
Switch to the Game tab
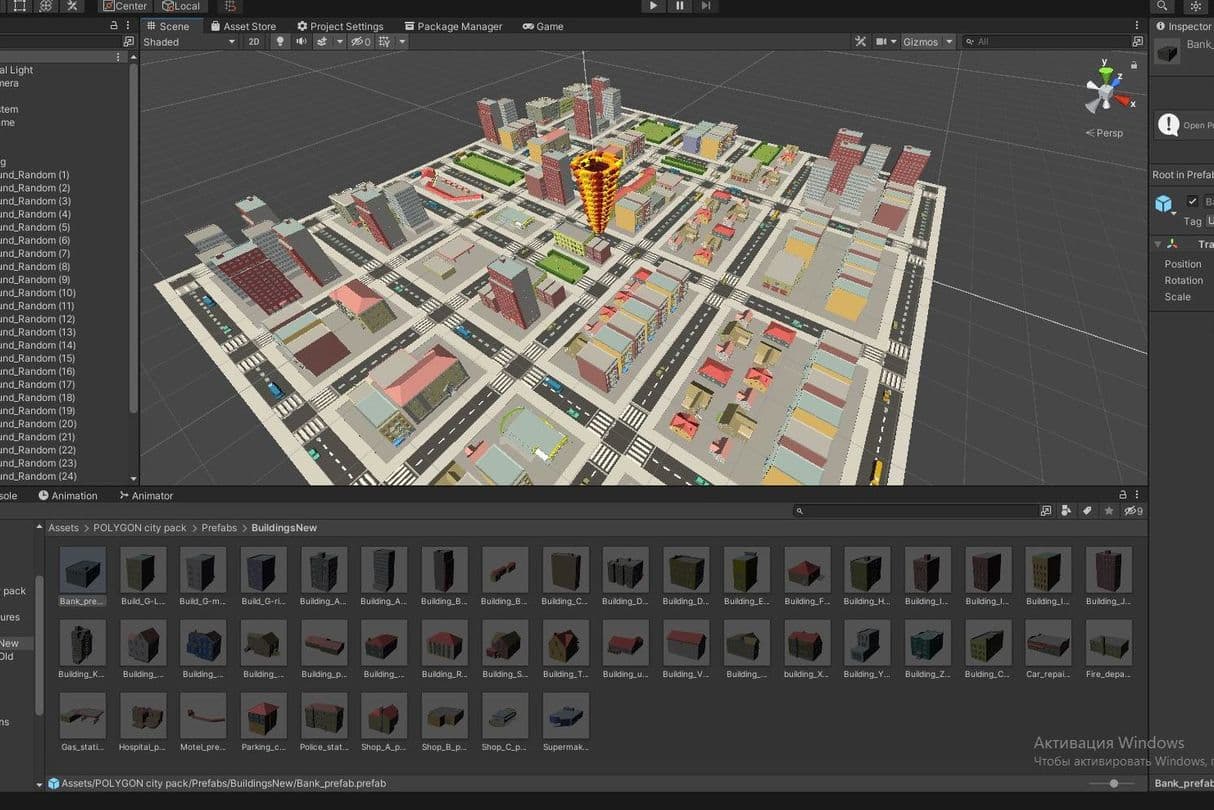[x=543, y=26]
